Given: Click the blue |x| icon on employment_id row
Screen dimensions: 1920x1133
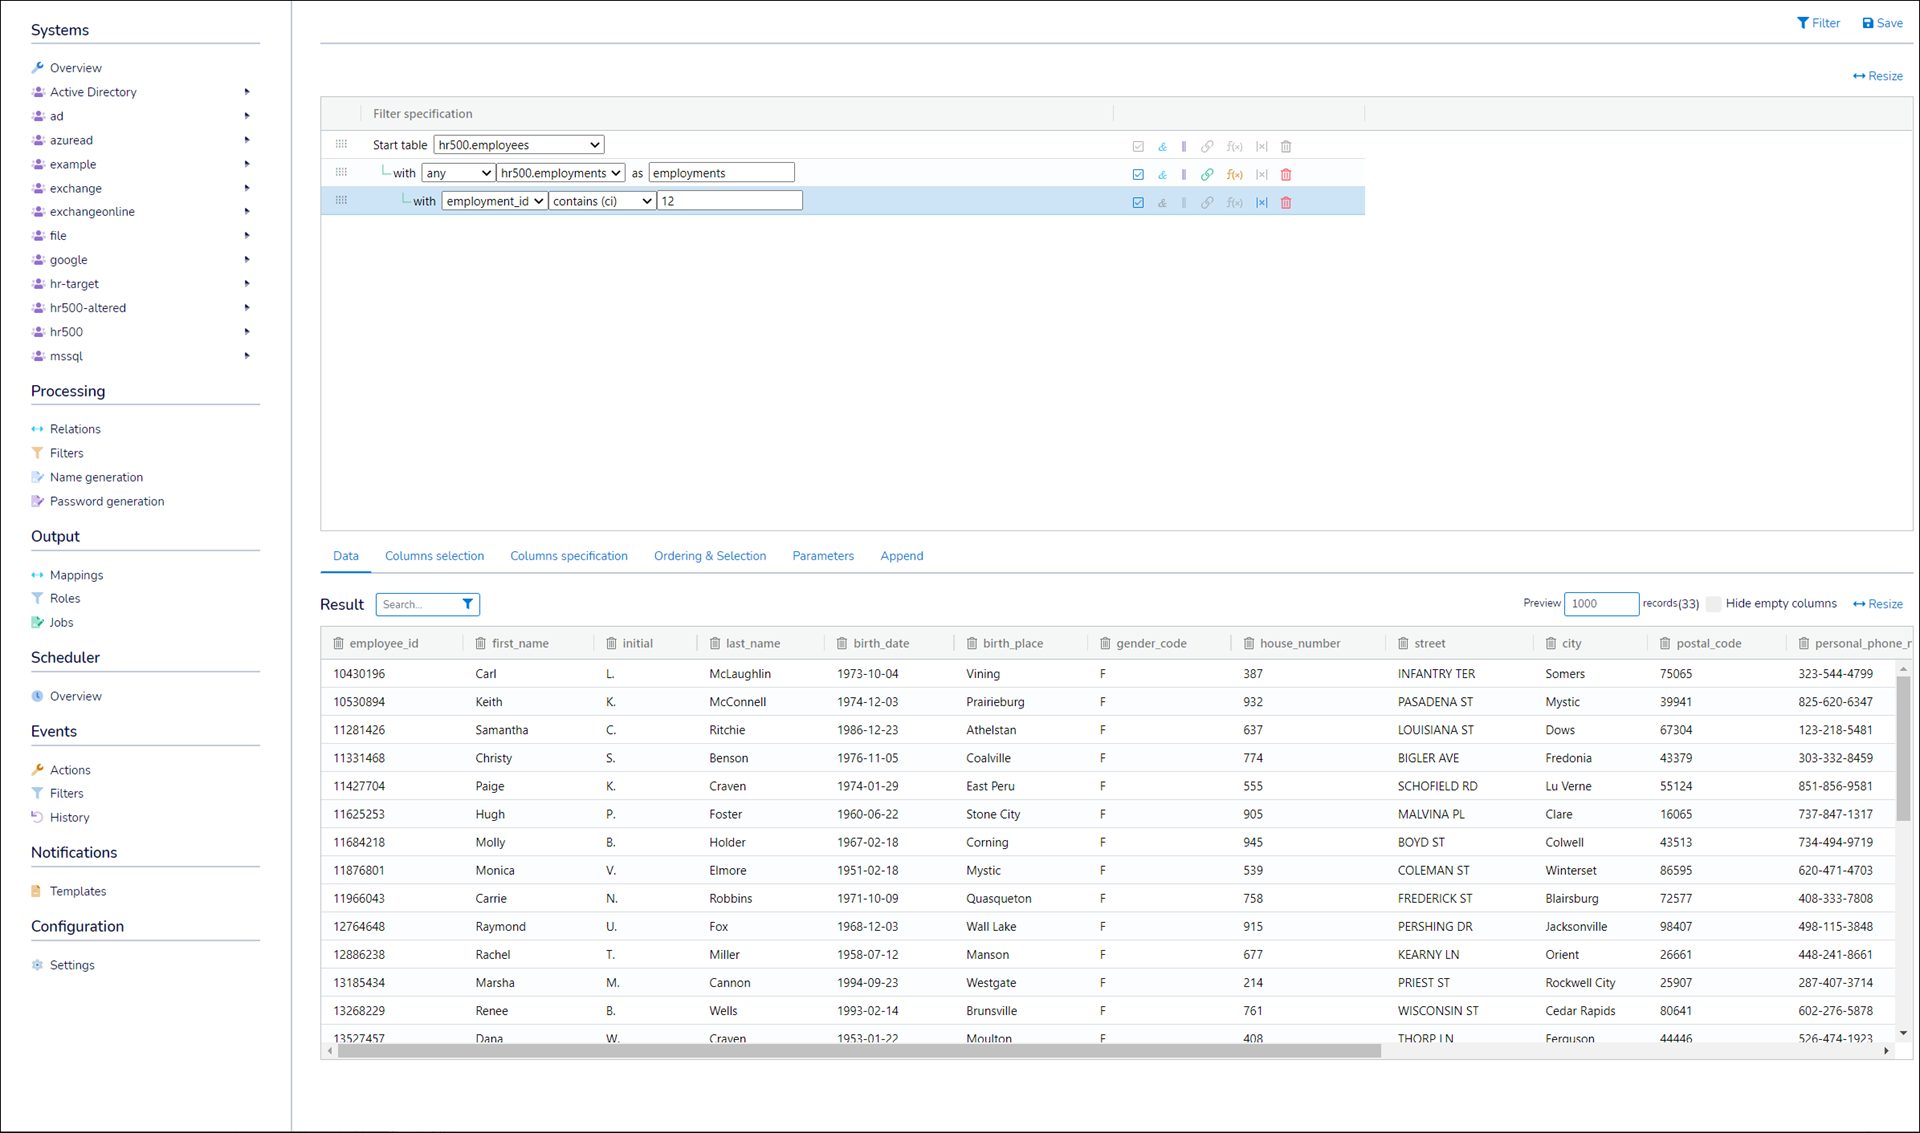Looking at the screenshot, I should 1261,202.
